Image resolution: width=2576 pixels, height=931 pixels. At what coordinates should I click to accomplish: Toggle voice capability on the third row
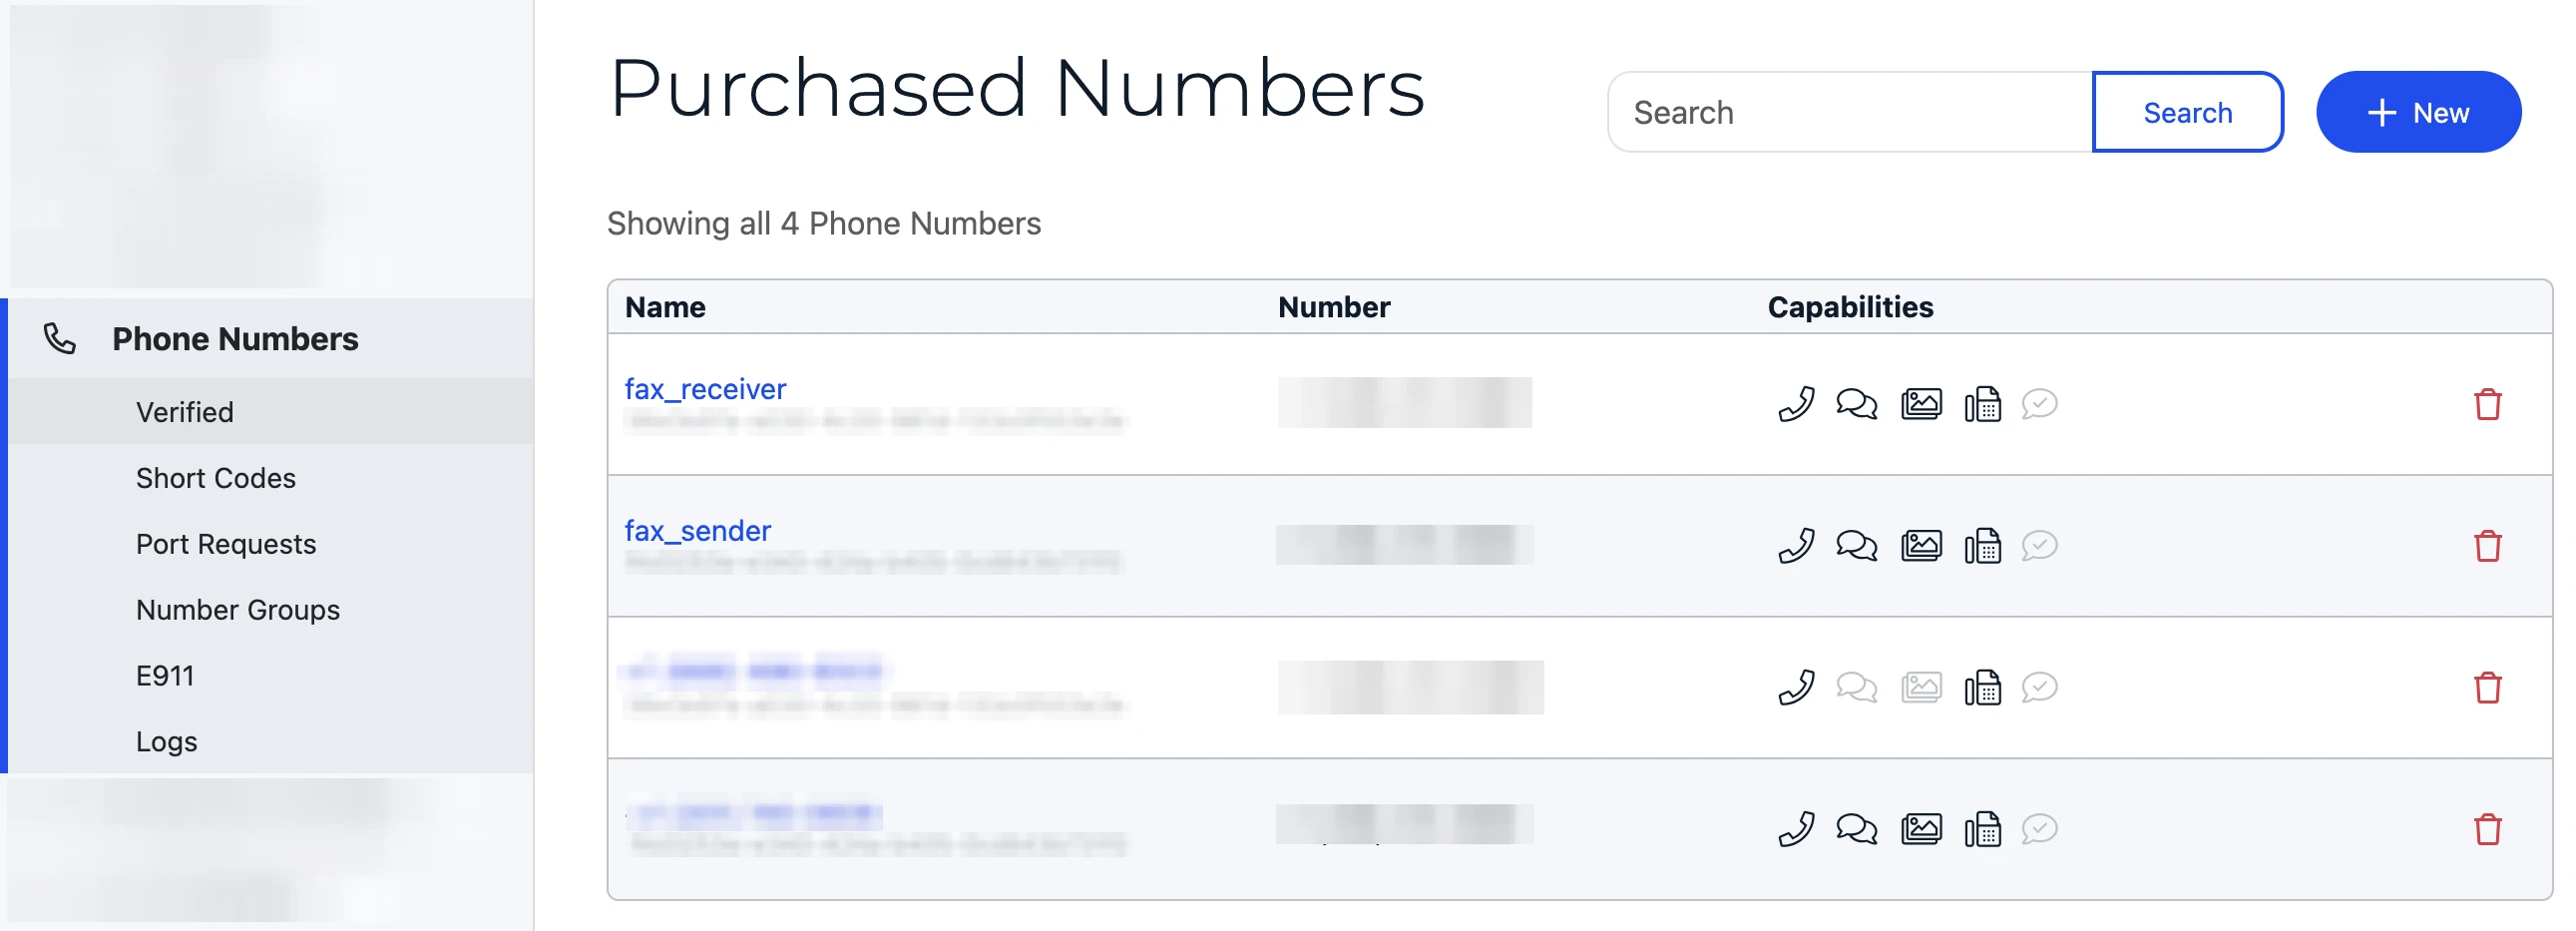[1795, 687]
